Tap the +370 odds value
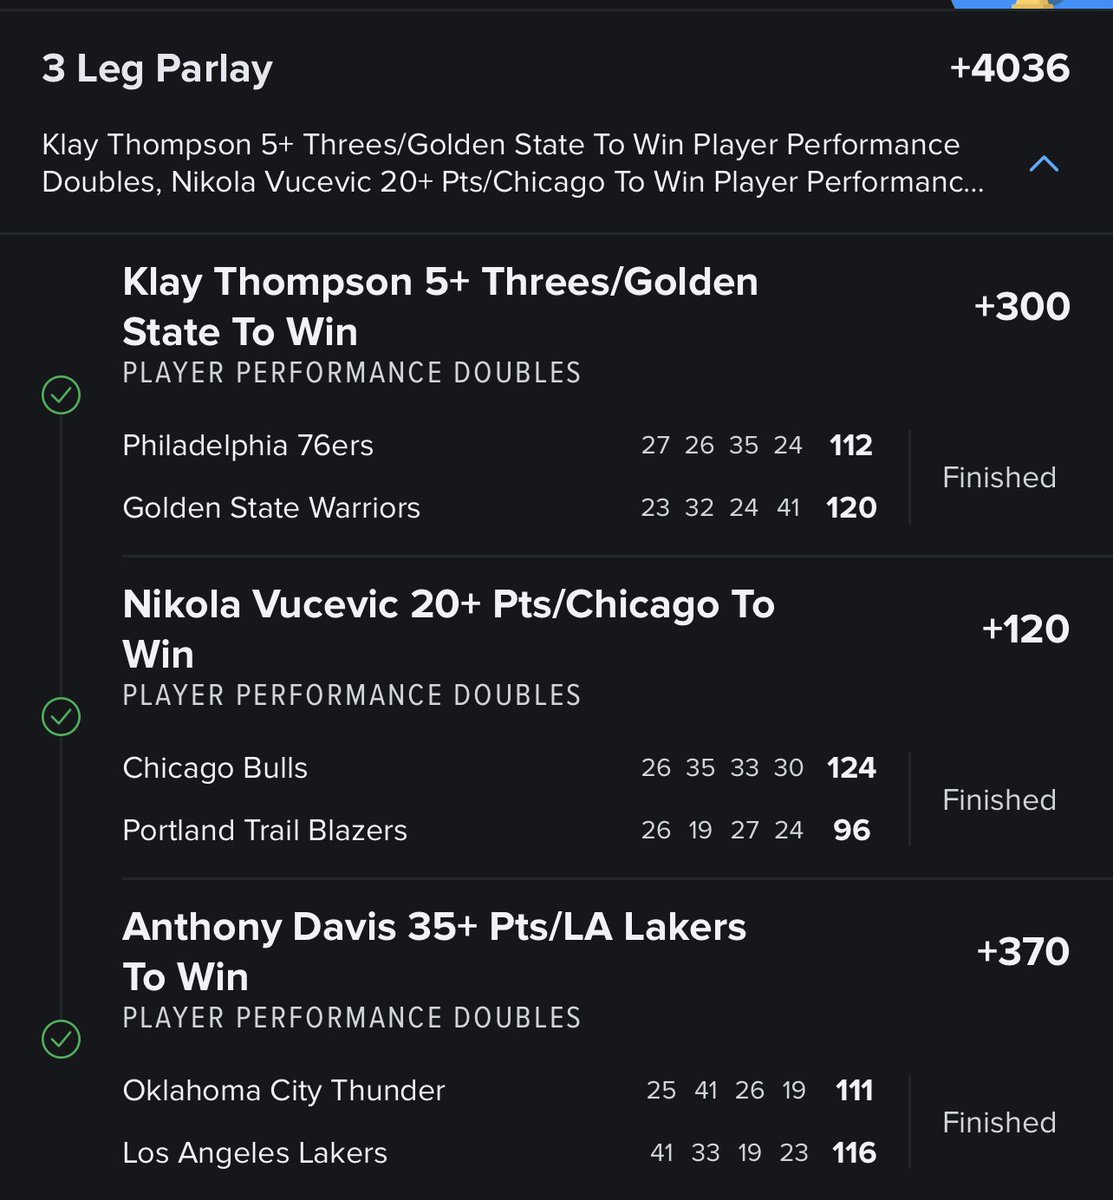1113x1200 pixels. tap(1022, 951)
